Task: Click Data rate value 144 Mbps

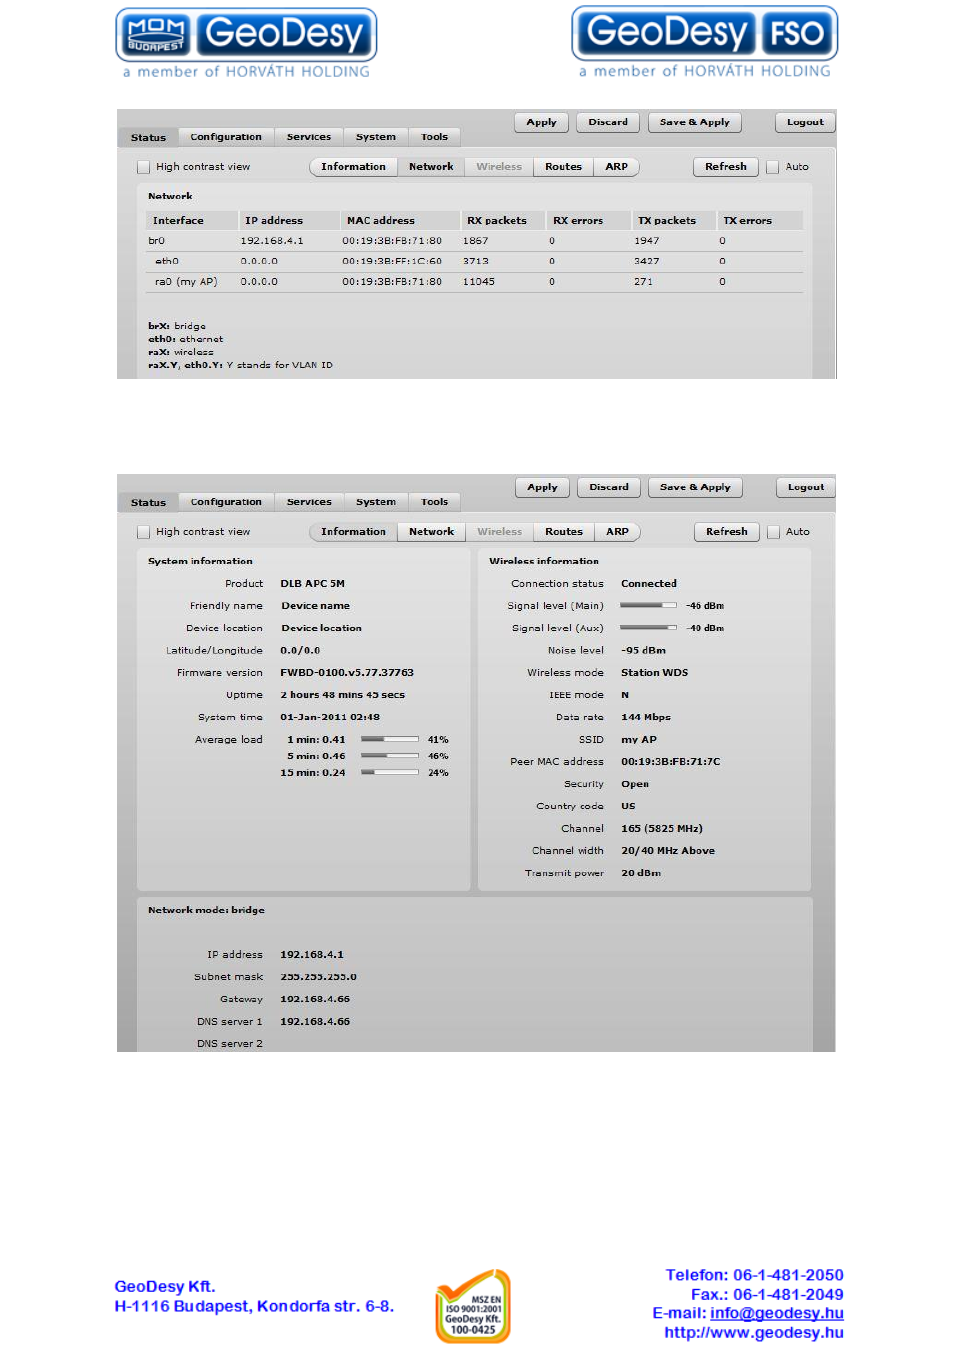Action: pos(646,717)
